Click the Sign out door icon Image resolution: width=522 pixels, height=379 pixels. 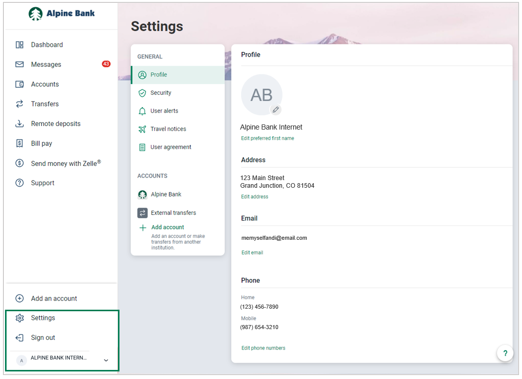tap(20, 338)
